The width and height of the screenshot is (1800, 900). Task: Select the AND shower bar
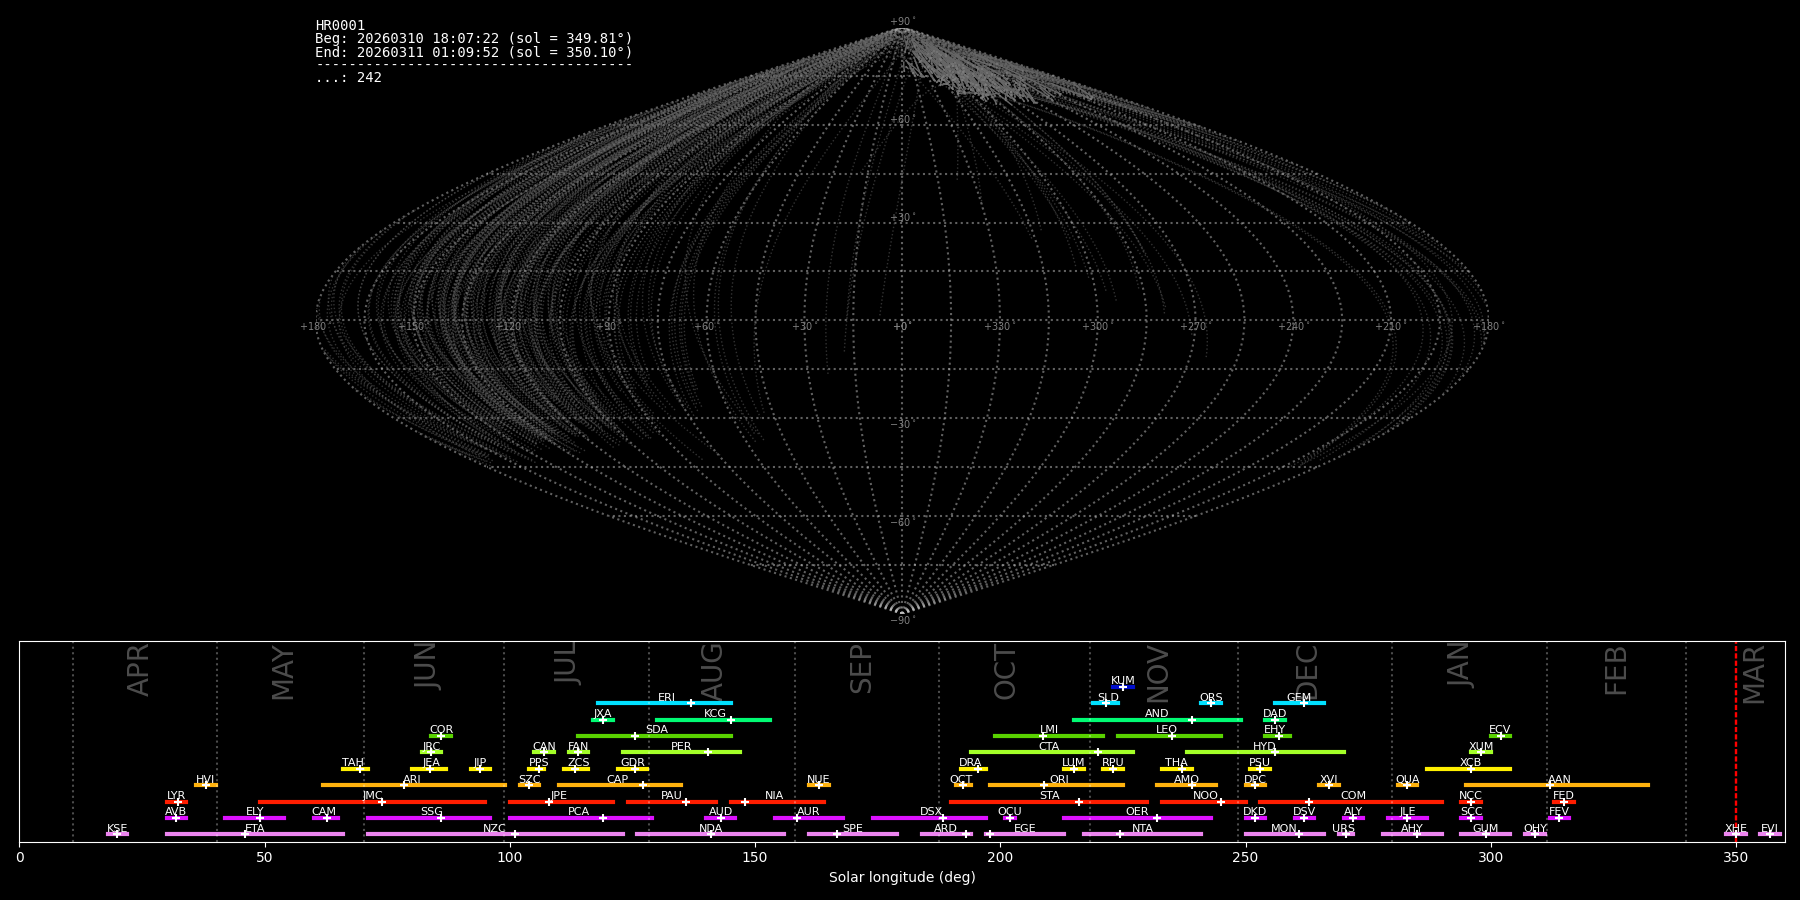point(1157,720)
